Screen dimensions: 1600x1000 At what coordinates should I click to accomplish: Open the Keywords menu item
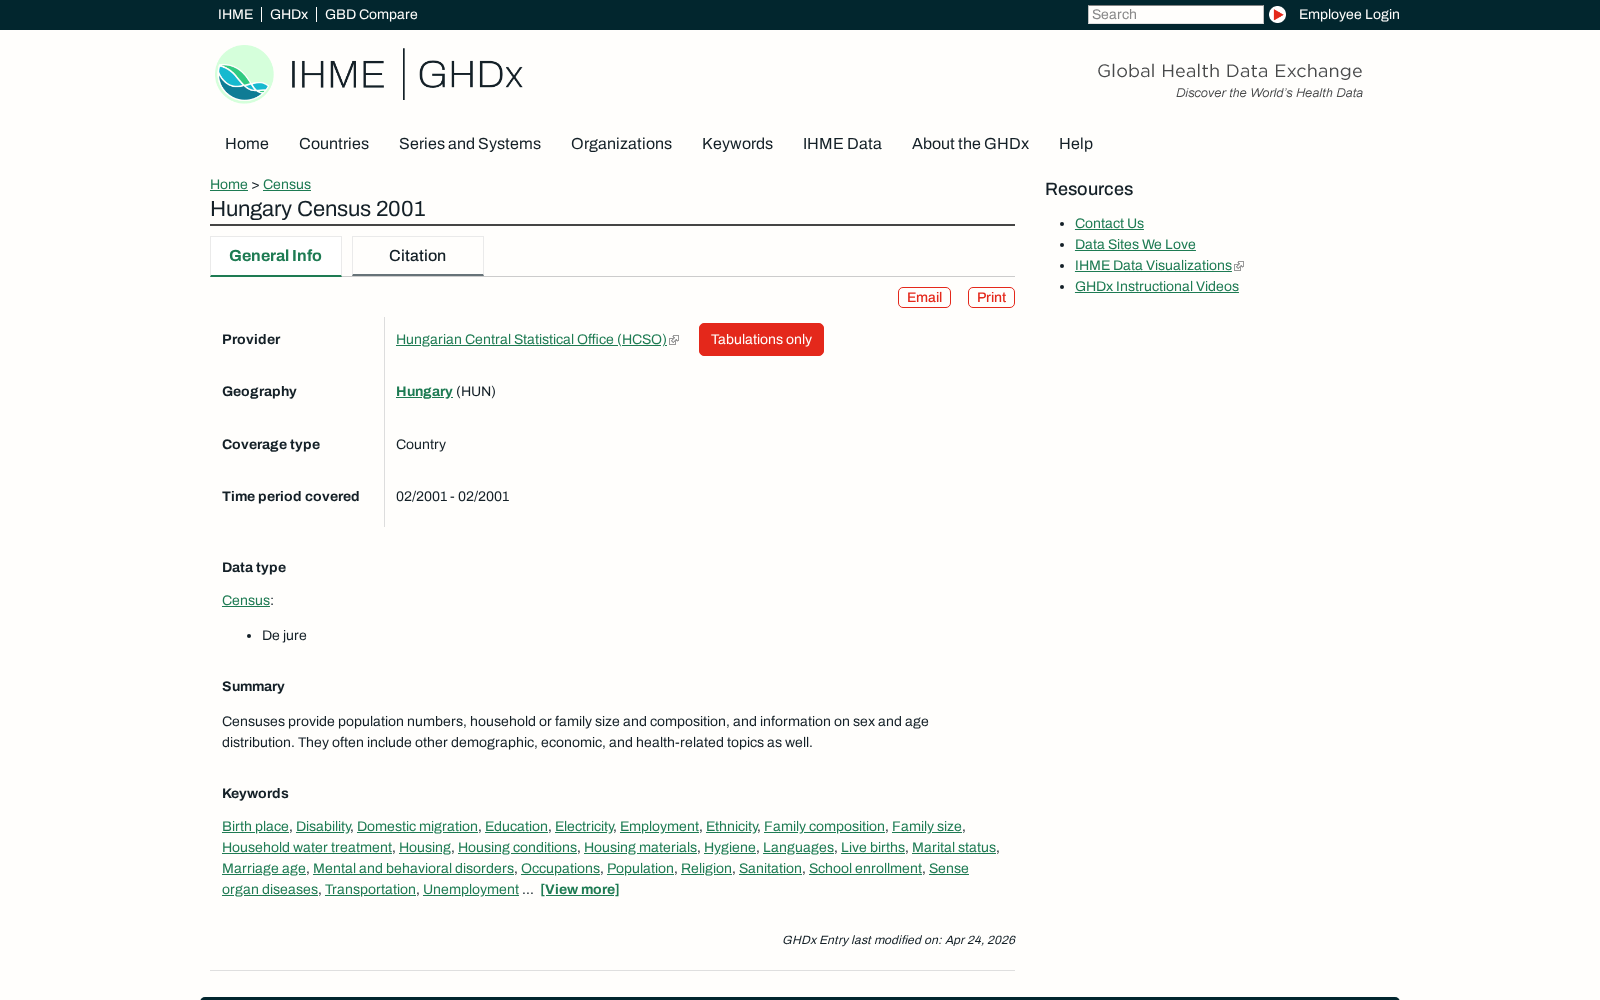[737, 144]
